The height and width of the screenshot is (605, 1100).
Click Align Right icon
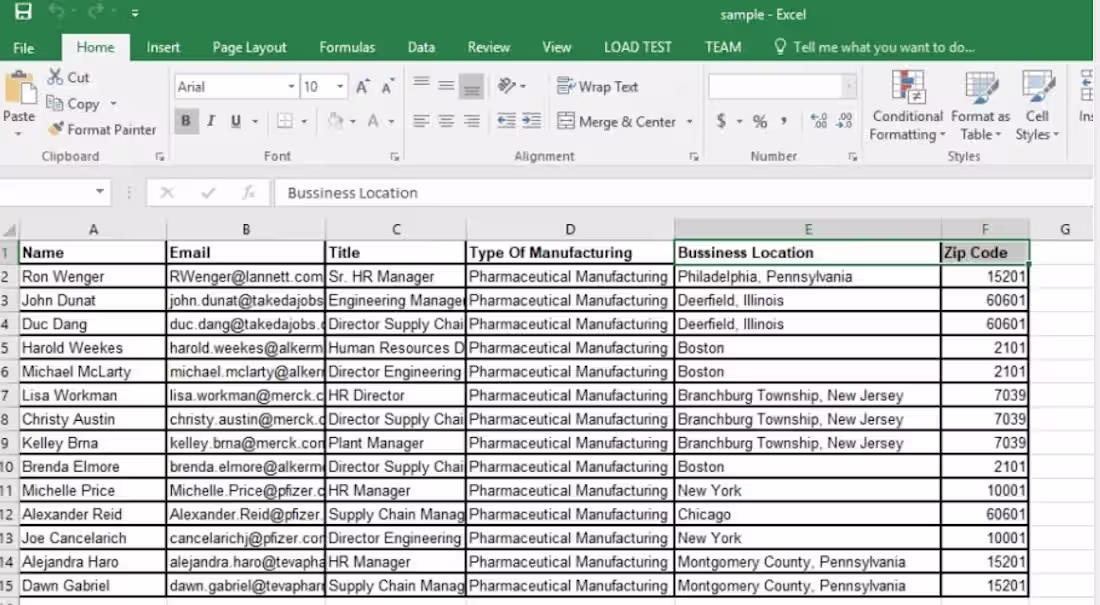[471, 121]
